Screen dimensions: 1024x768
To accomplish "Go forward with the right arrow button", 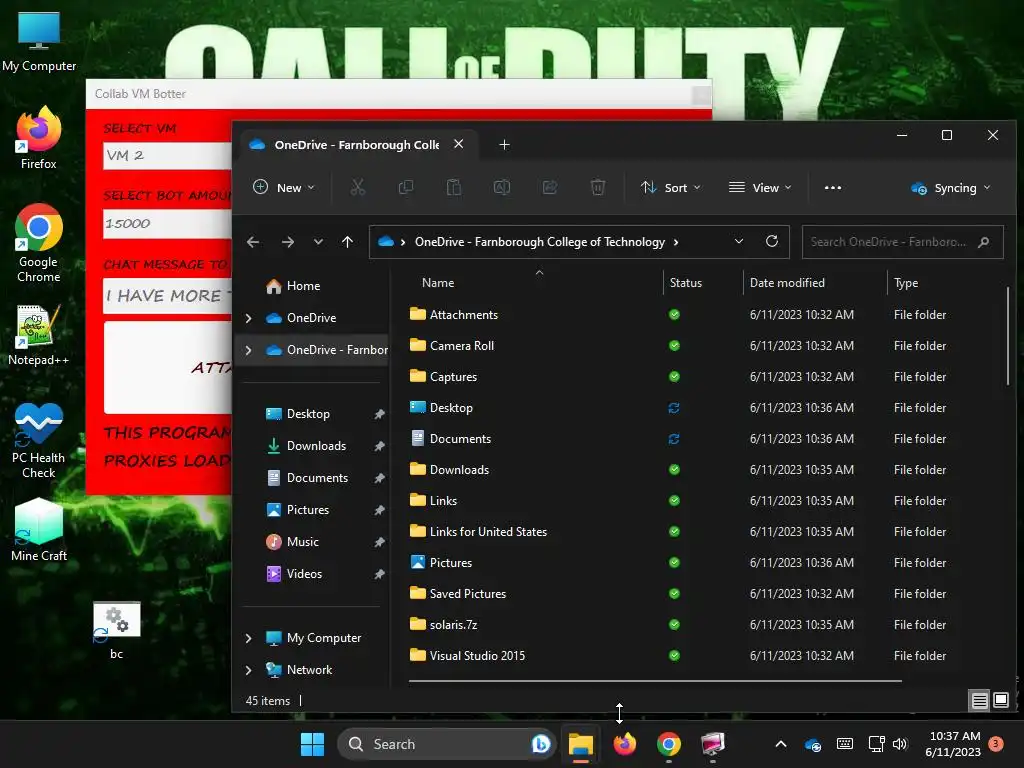I will (x=287, y=242).
